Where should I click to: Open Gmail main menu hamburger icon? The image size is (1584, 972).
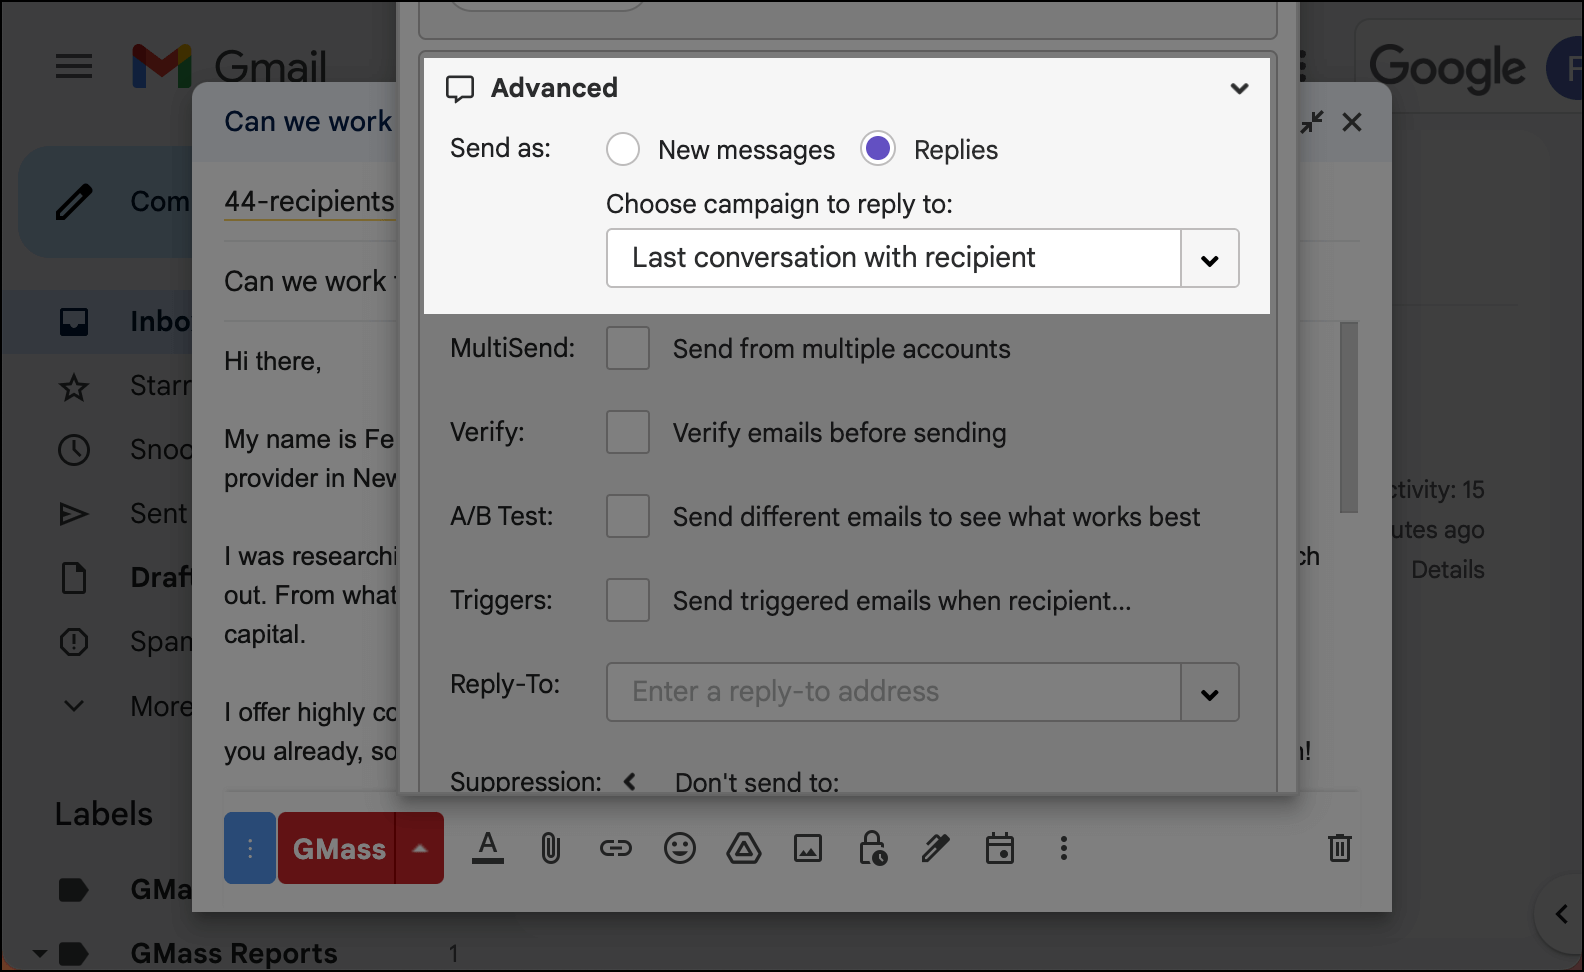[x=74, y=67]
